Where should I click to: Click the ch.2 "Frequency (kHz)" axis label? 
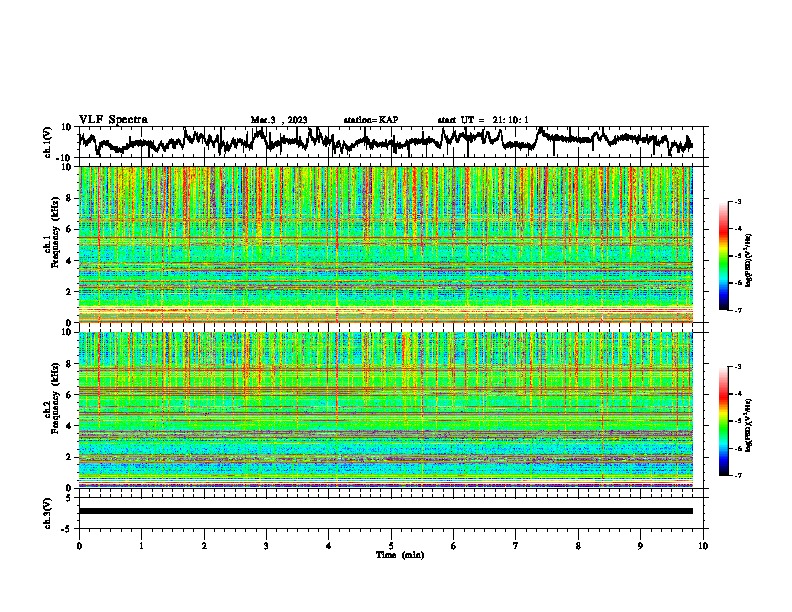tap(55, 398)
